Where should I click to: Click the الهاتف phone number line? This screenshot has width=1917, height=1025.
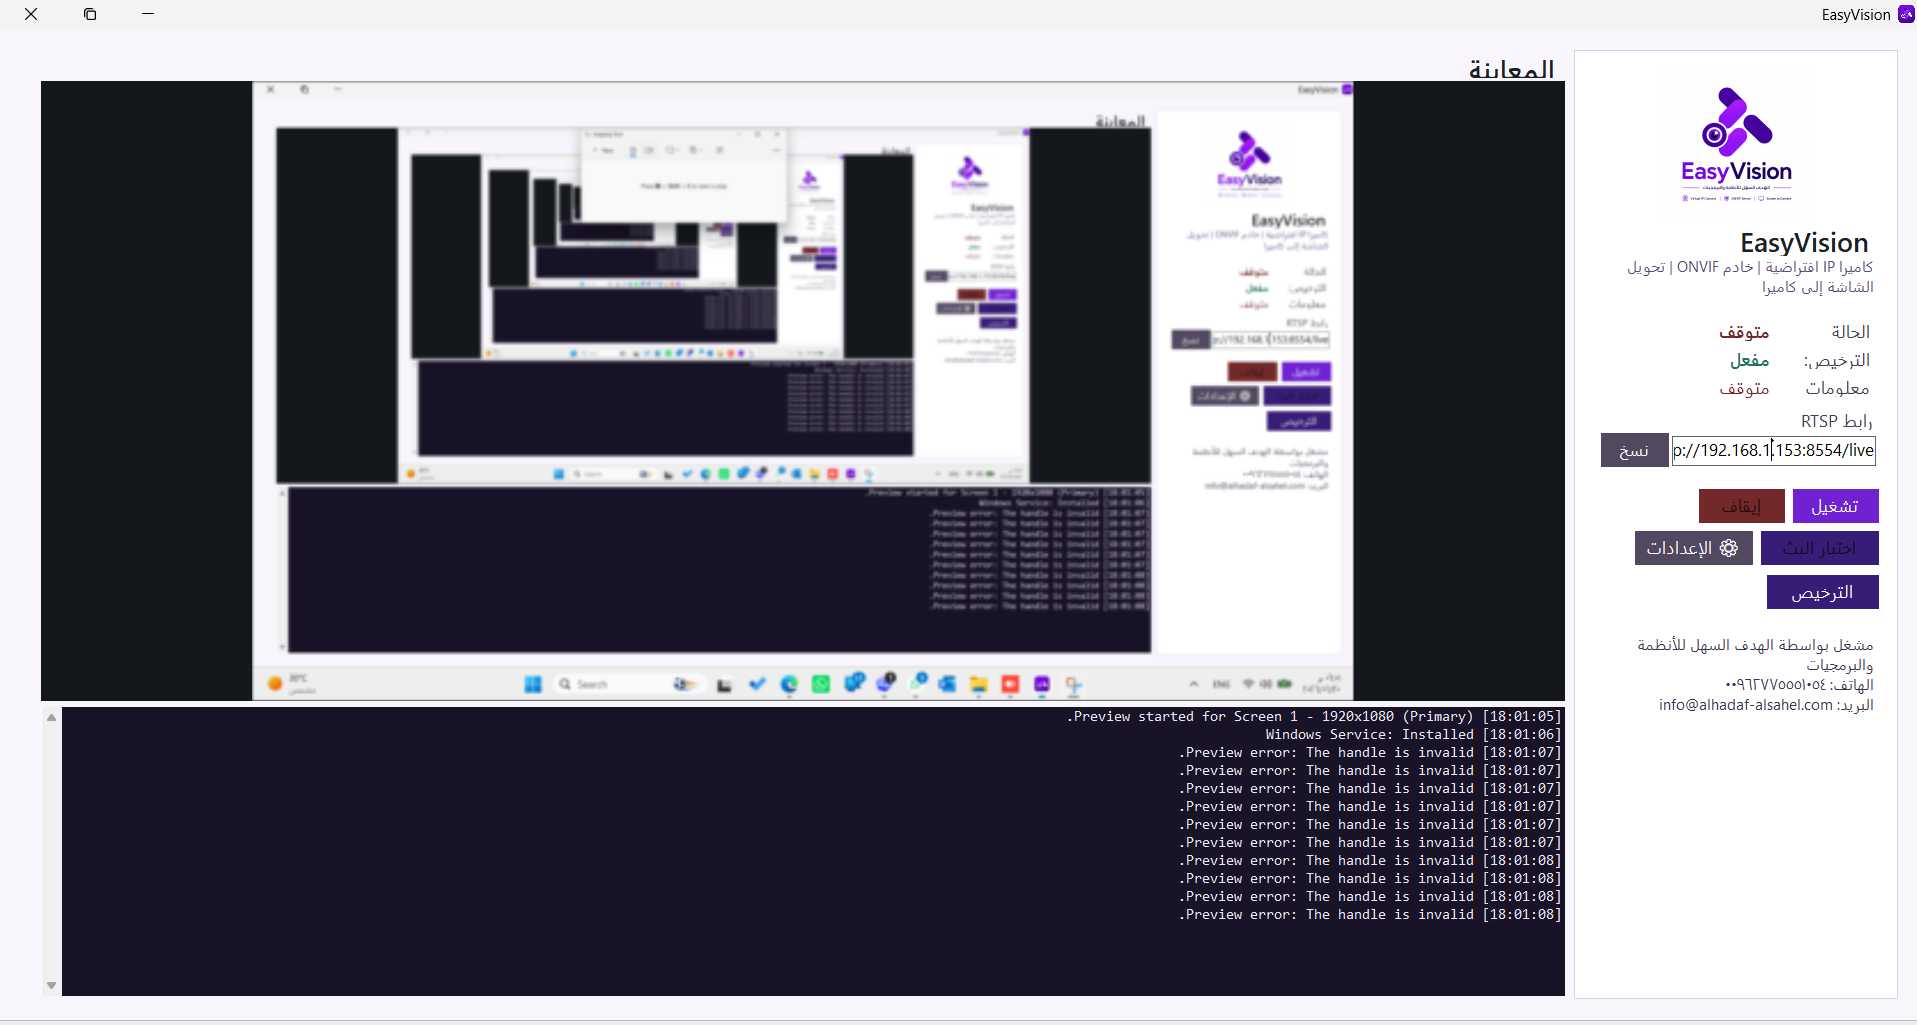[x=1799, y=685]
